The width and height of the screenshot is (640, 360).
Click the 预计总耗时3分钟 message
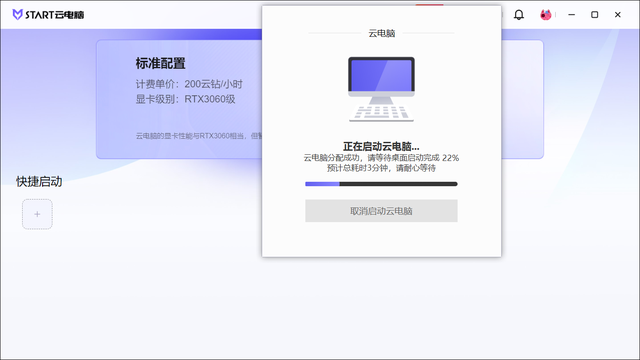(381, 168)
